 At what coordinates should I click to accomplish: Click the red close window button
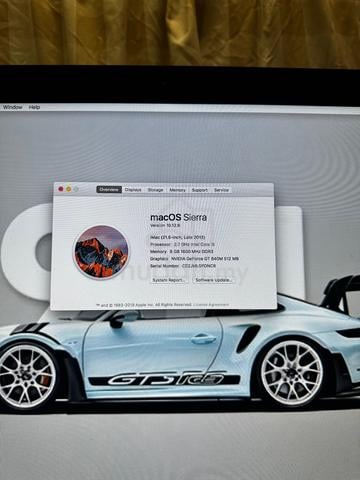pyautogui.click(x=61, y=189)
